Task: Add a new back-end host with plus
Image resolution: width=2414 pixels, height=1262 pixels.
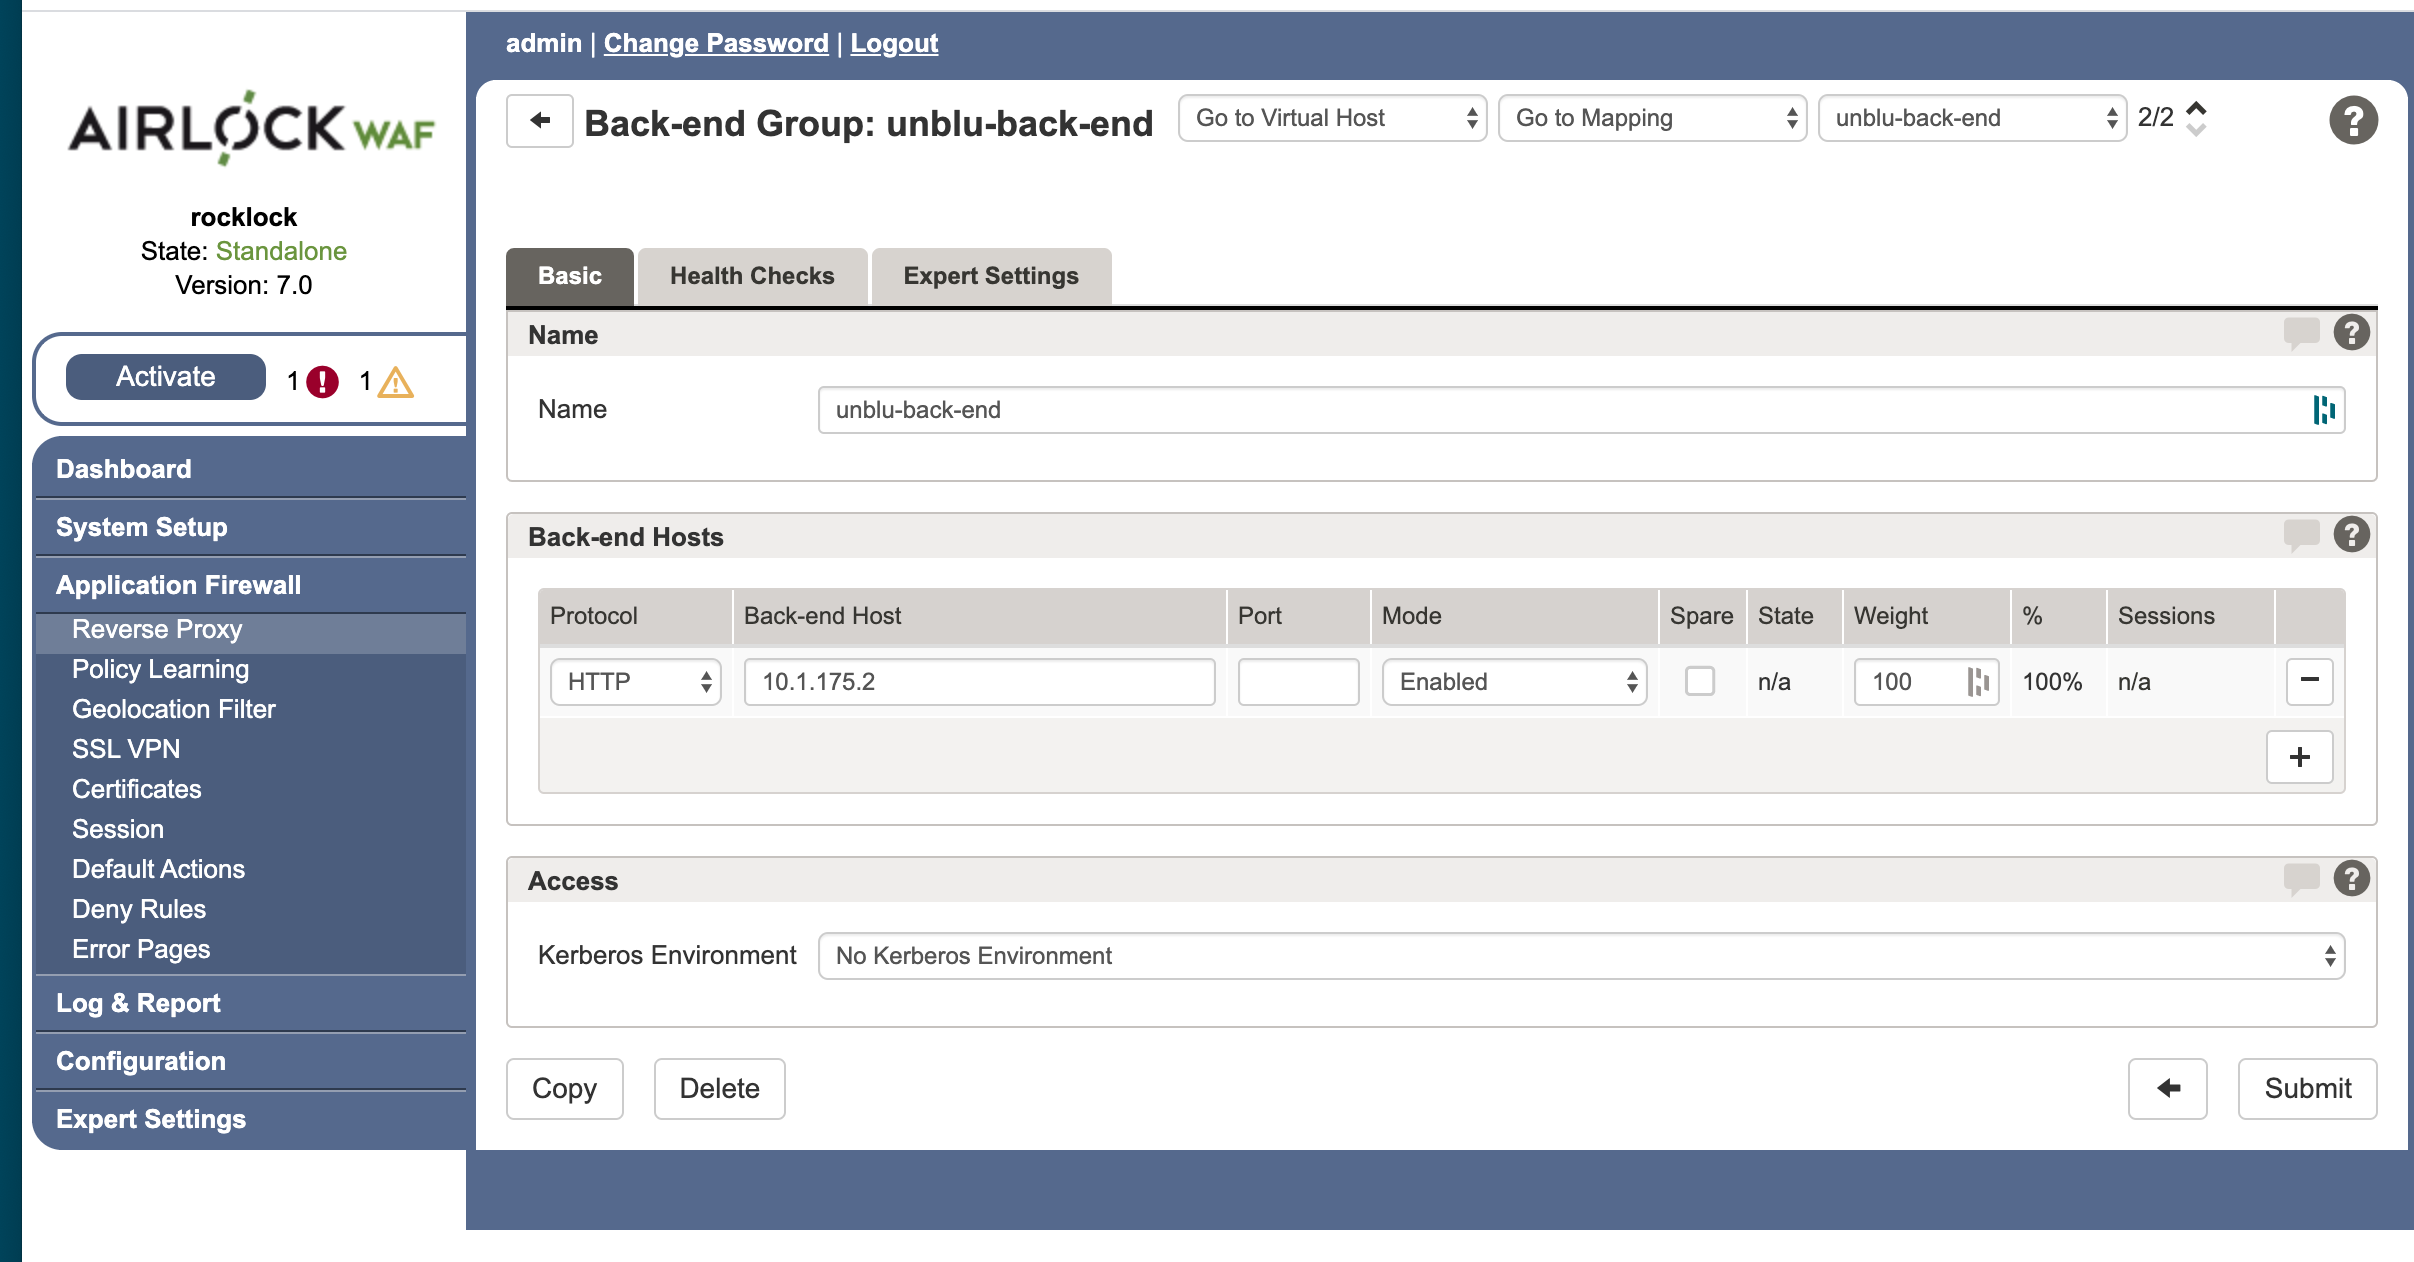Action: 2299,757
